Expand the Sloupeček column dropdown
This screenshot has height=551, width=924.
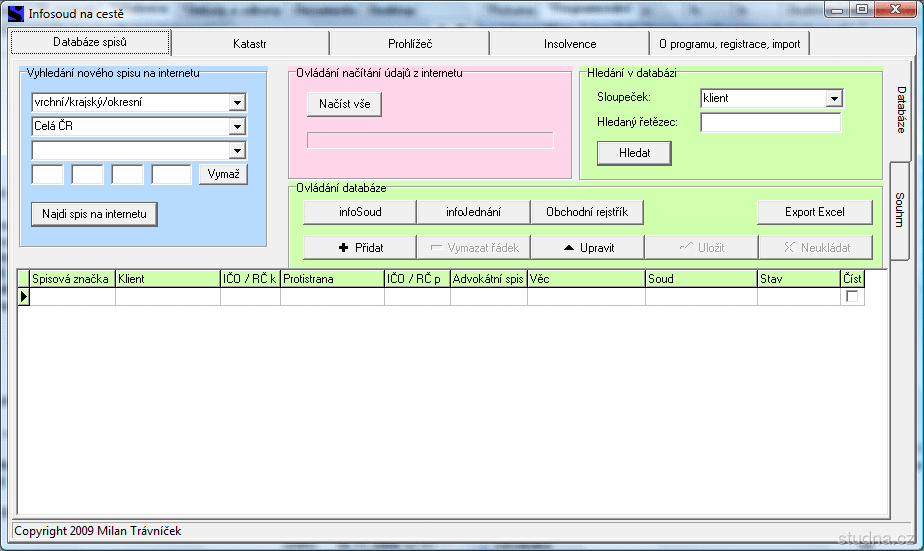(834, 98)
